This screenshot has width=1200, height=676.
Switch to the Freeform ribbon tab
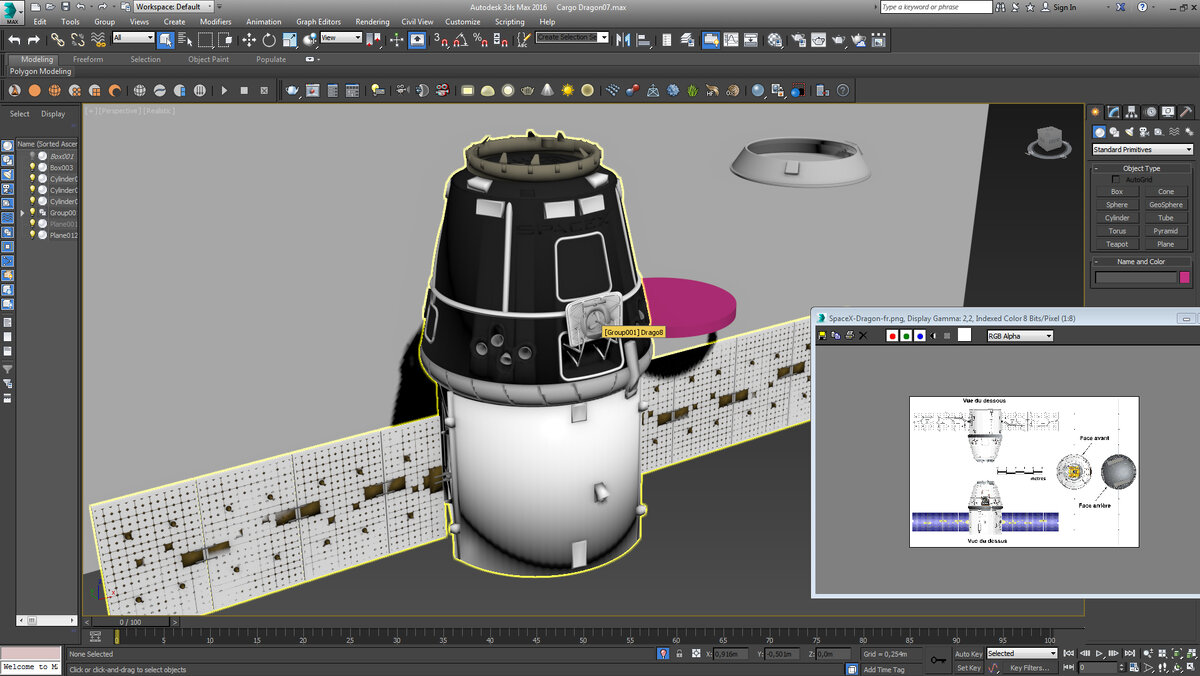88,59
